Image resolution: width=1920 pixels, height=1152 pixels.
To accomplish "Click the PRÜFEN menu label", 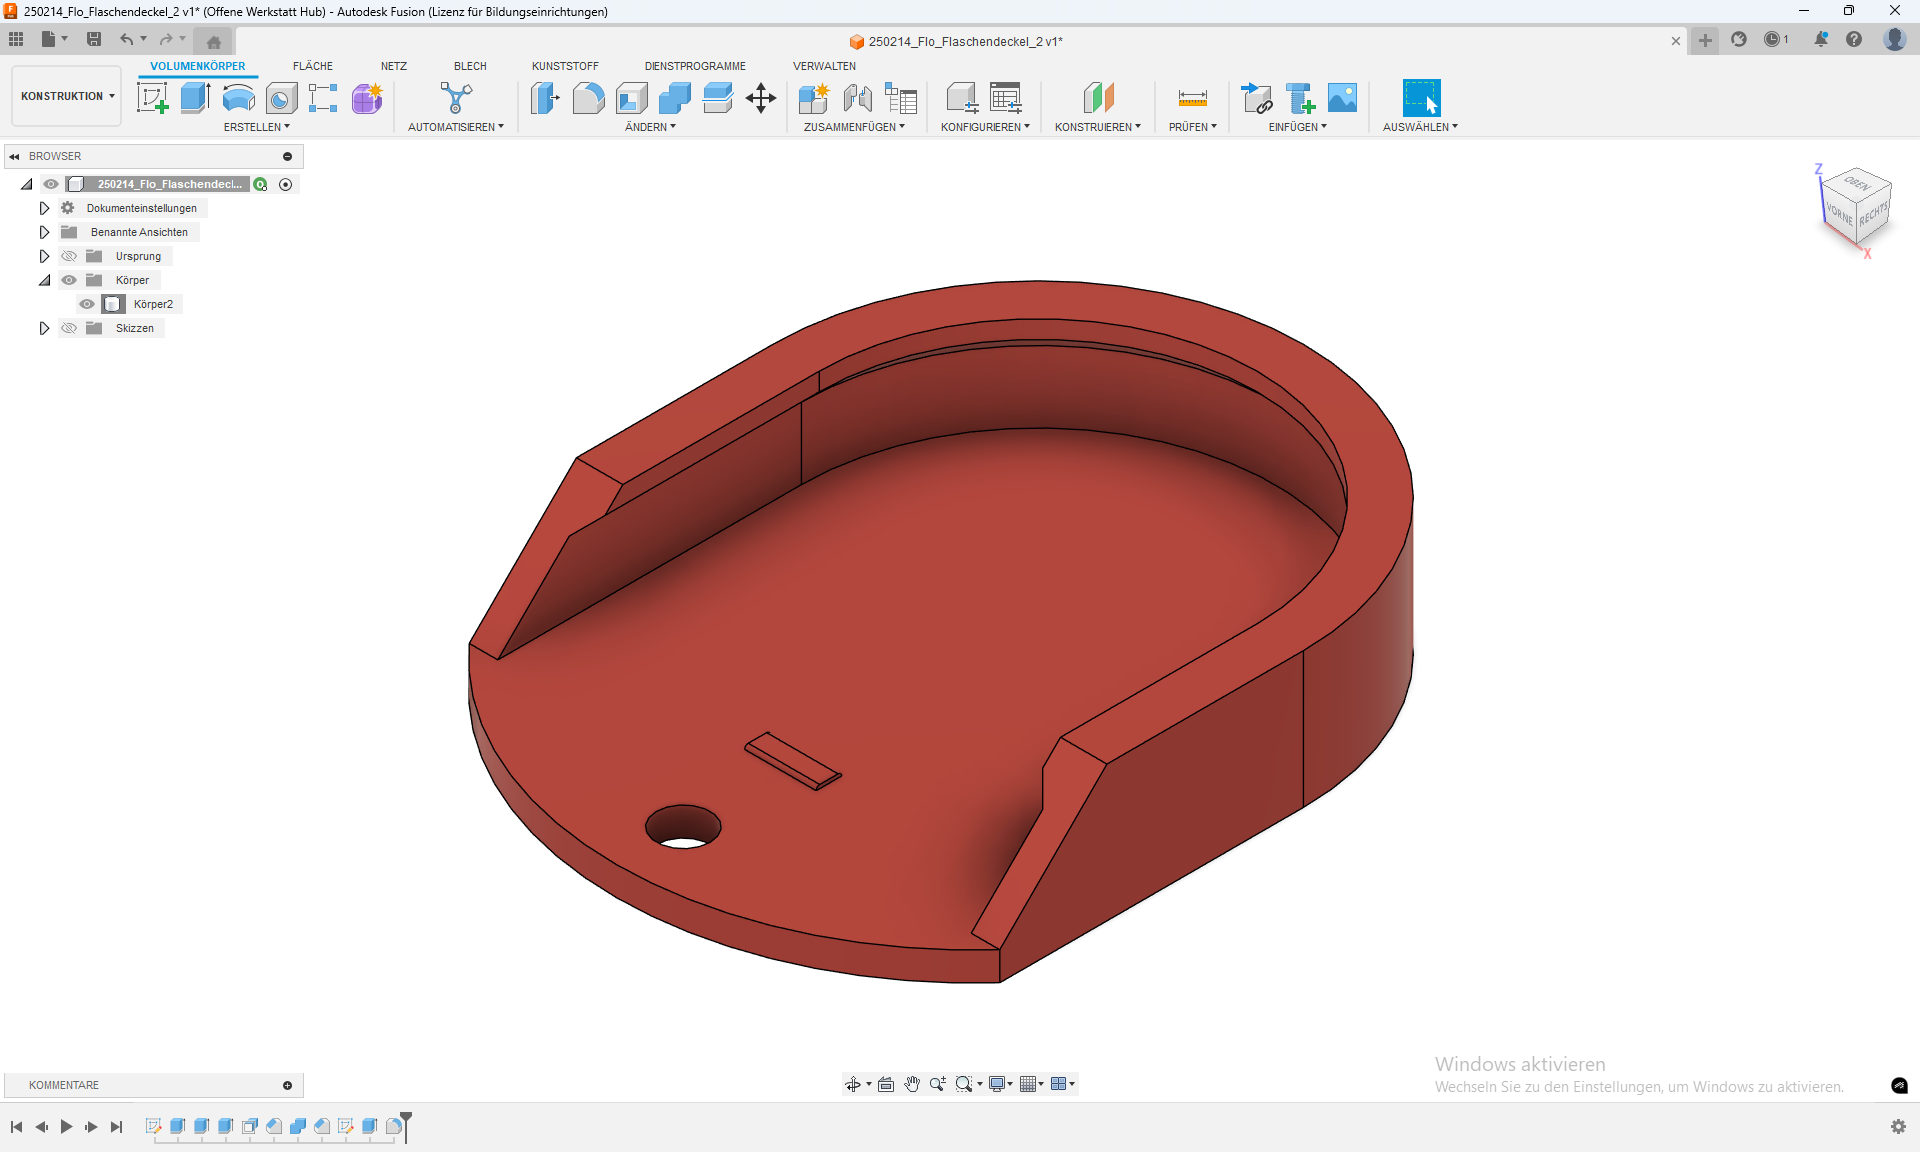I will pyautogui.click(x=1192, y=127).
